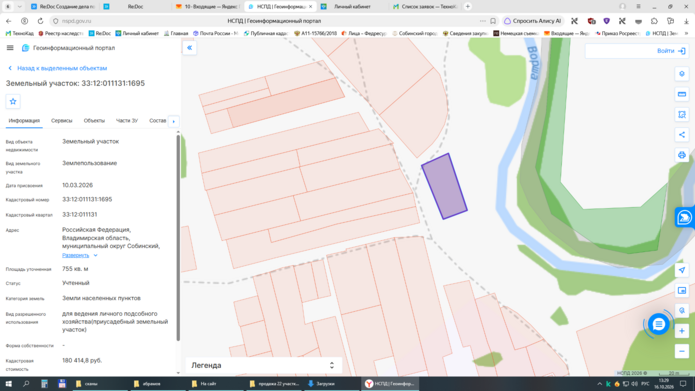Open the Приказ Росреестра bookmark

tap(617, 33)
